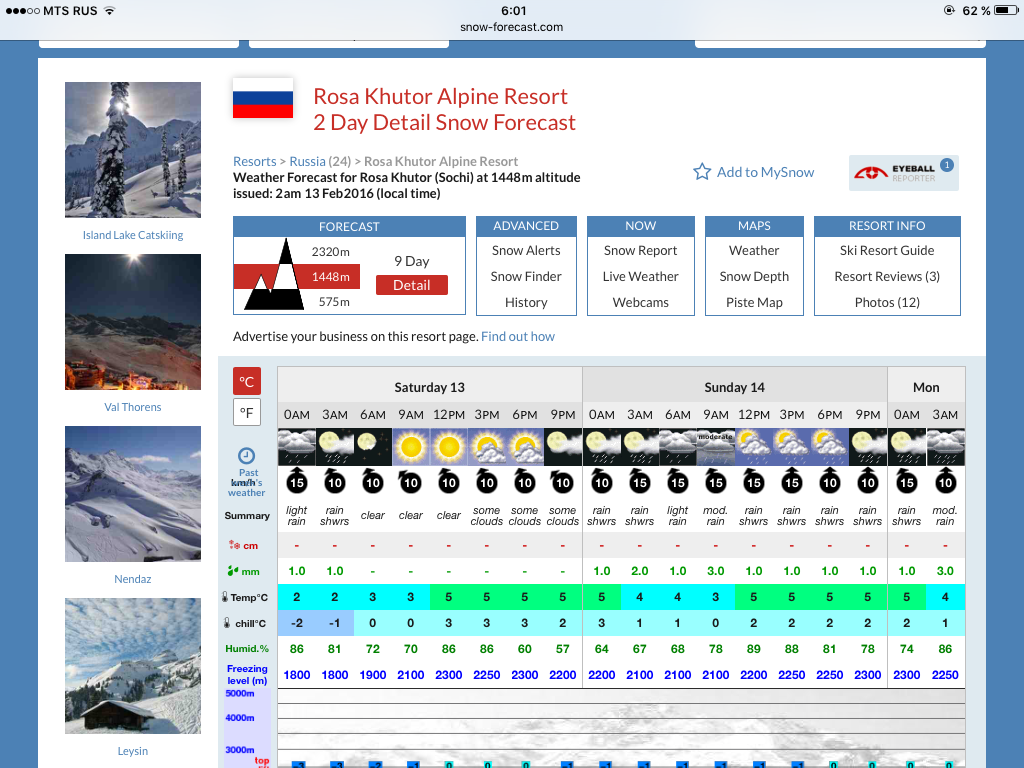Click Leysin caption link
Viewport: 1024px width, 768px height.
pyautogui.click(x=133, y=751)
